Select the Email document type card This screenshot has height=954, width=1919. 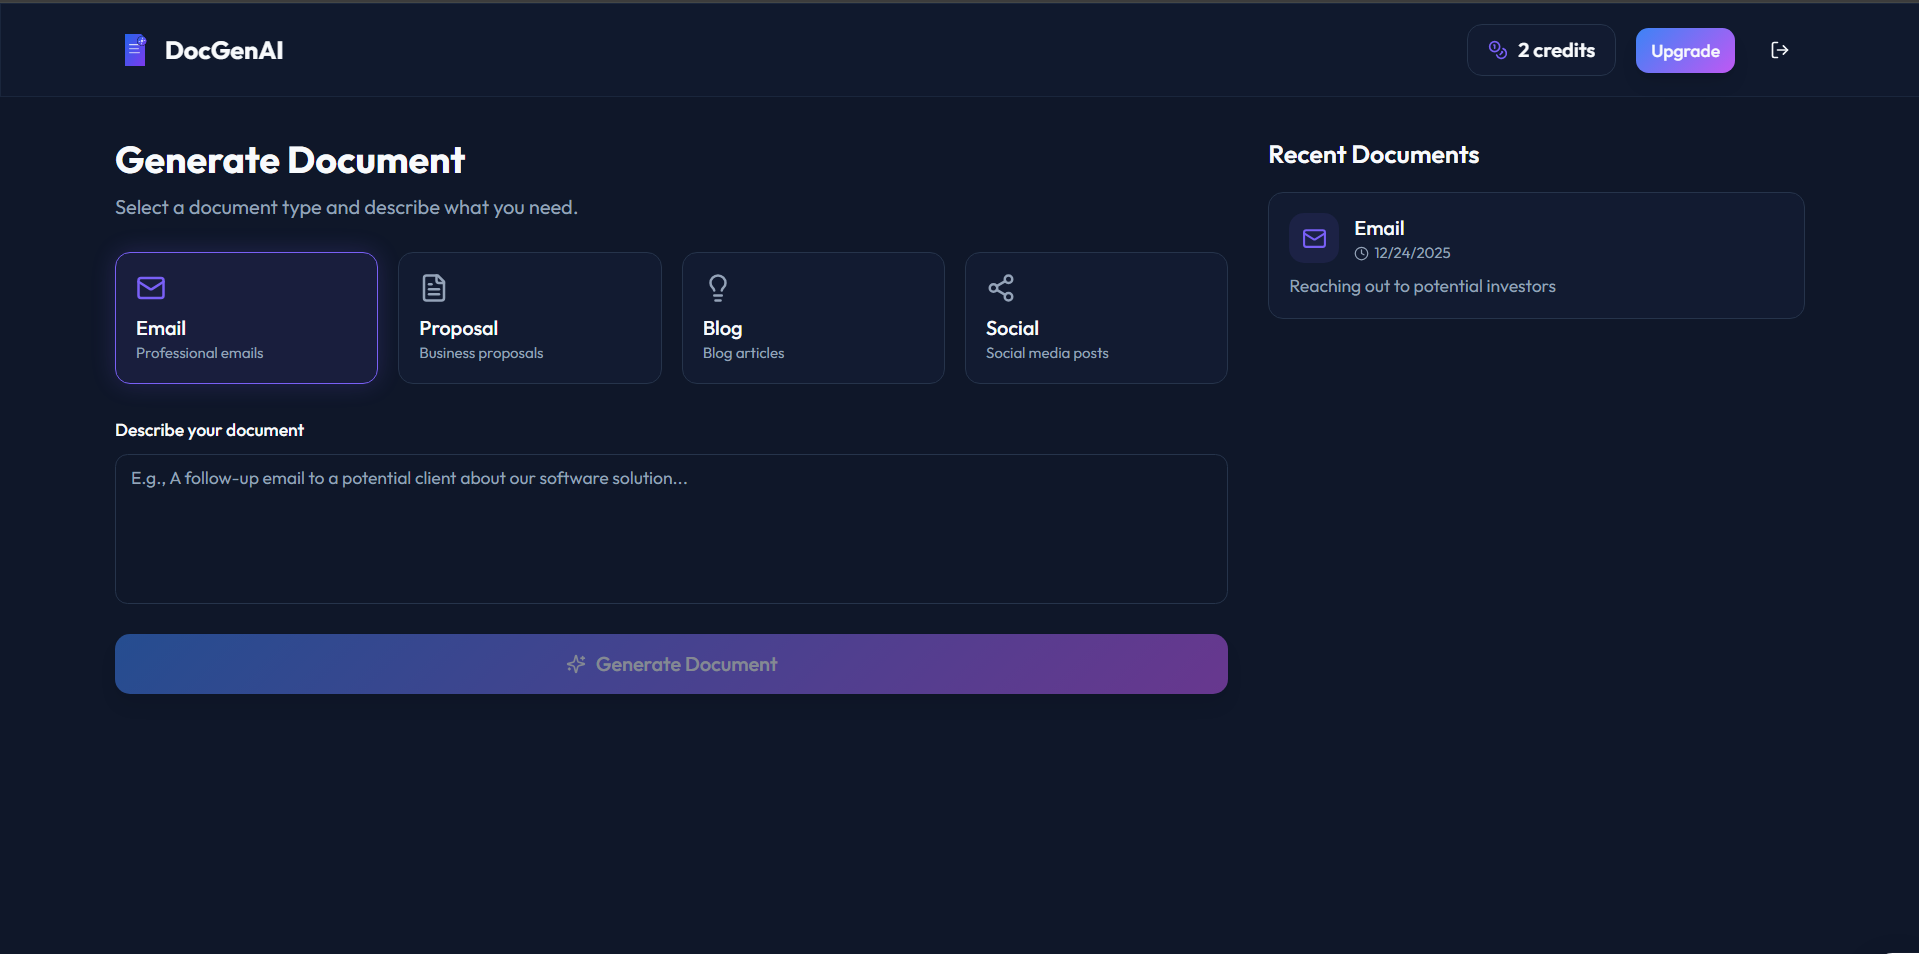pyautogui.click(x=246, y=318)
